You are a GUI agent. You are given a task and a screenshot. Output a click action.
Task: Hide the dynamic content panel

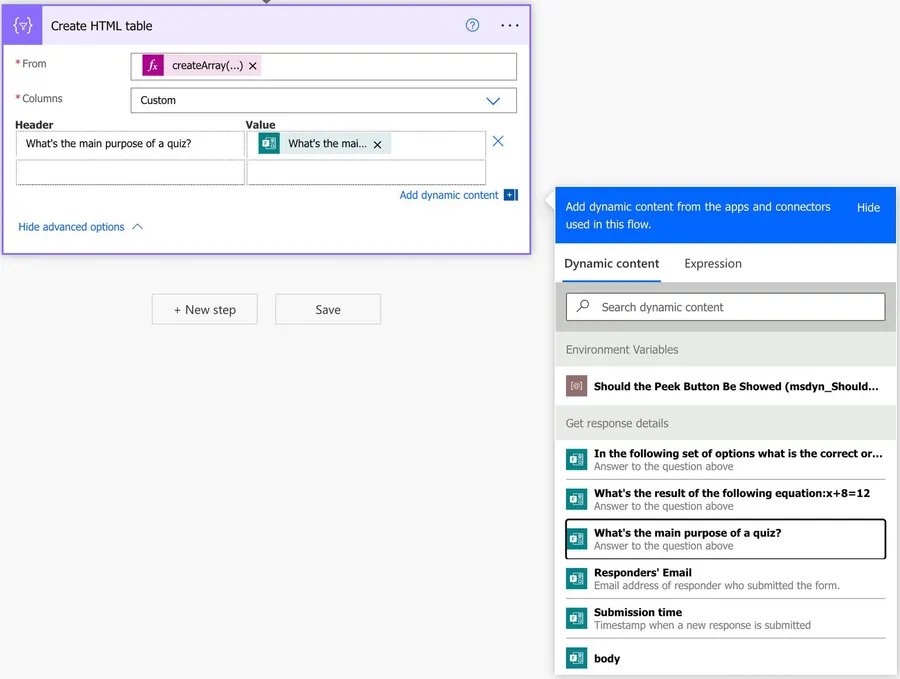pyautogui.click(x=868, y=207)
